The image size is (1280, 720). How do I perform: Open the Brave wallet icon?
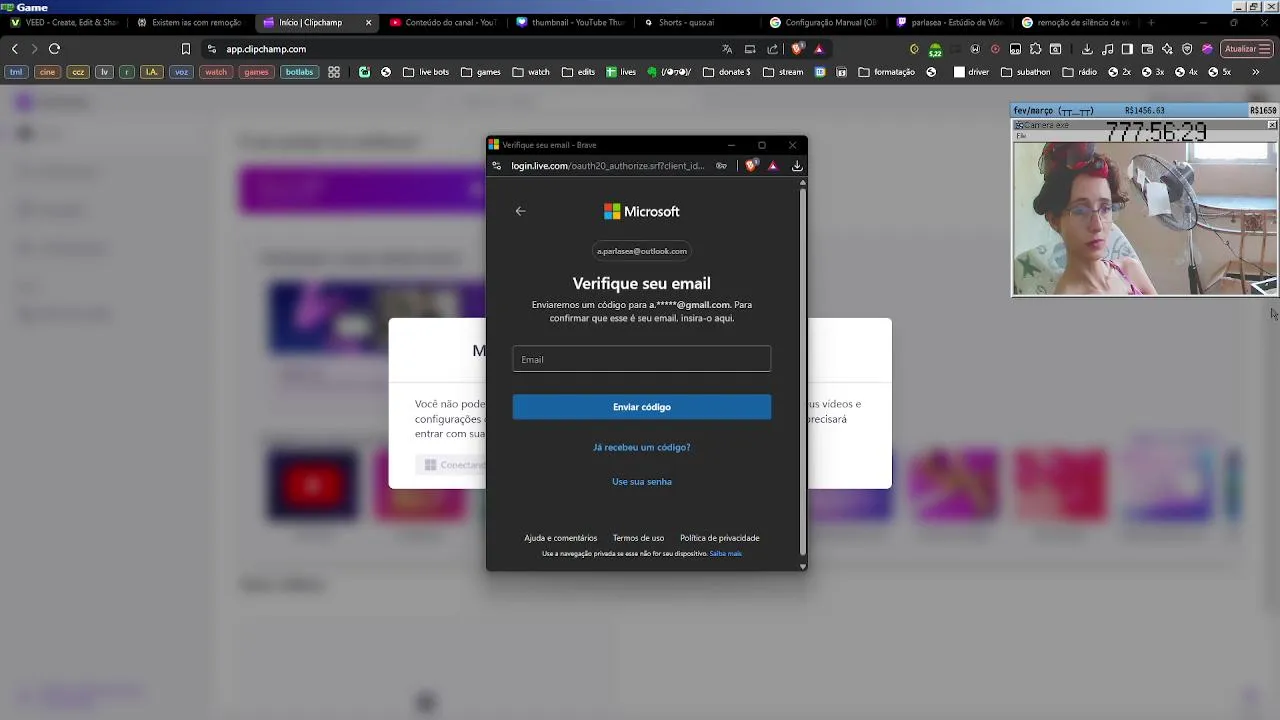[x=1147, y=49]
